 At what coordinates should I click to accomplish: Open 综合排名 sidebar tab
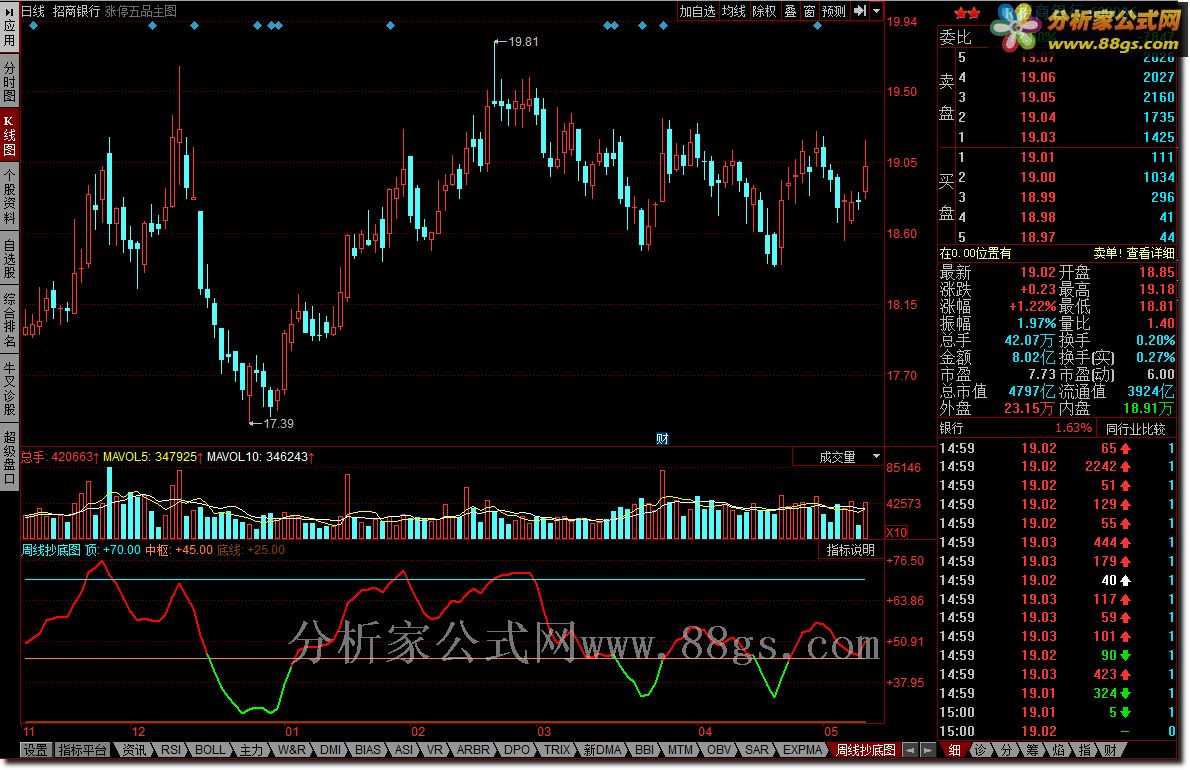(x=9, y=320)
